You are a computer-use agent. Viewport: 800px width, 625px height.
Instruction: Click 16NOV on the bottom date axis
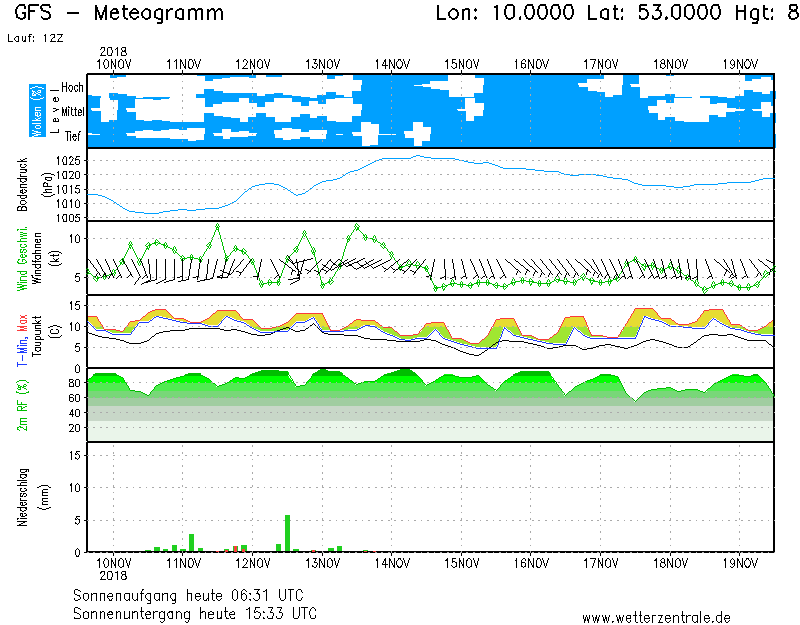click(x=531, y=563)
